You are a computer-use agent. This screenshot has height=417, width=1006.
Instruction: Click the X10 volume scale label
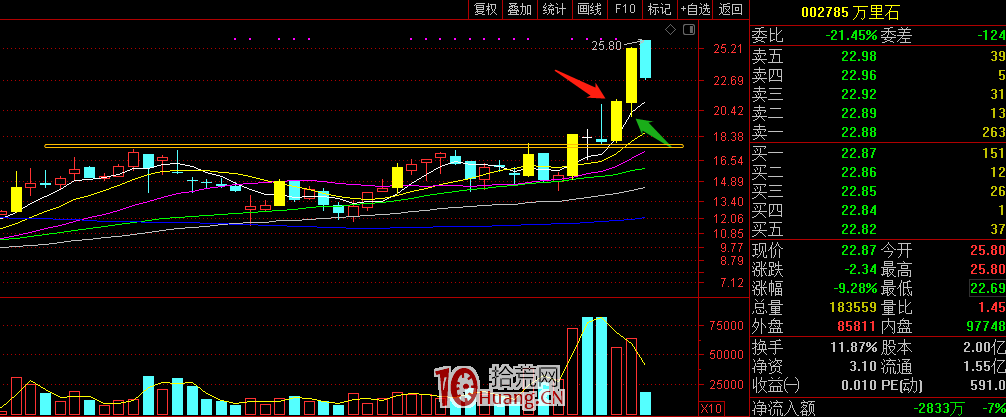coord(710,408)
